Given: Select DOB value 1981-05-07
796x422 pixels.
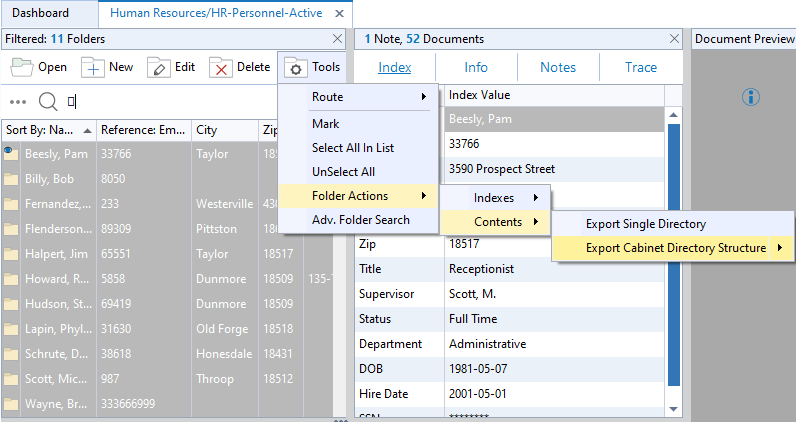Looking at the screenshot, I should click(x=478, y=369).
